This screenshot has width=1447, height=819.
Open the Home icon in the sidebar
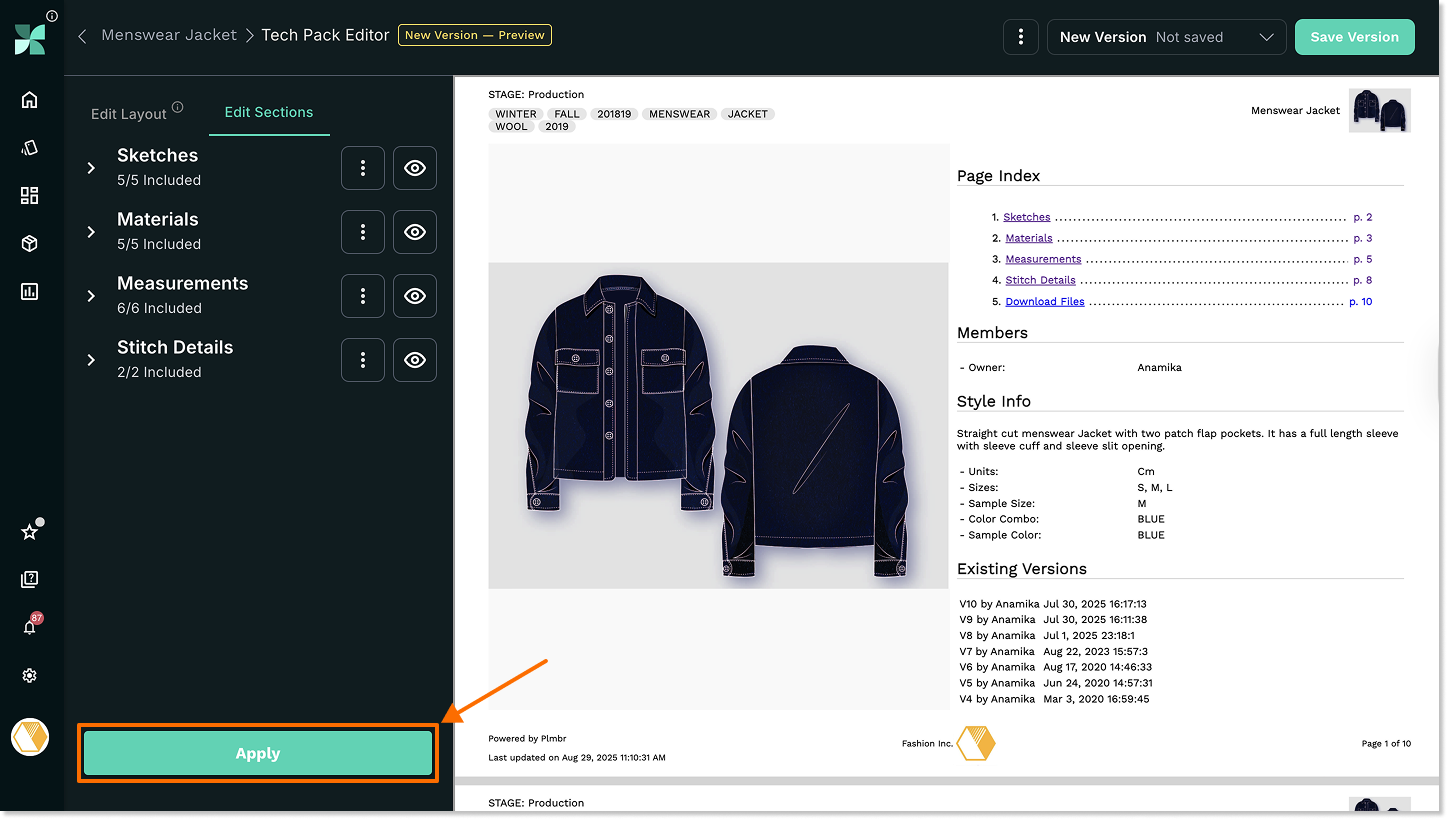click(29, 99)
